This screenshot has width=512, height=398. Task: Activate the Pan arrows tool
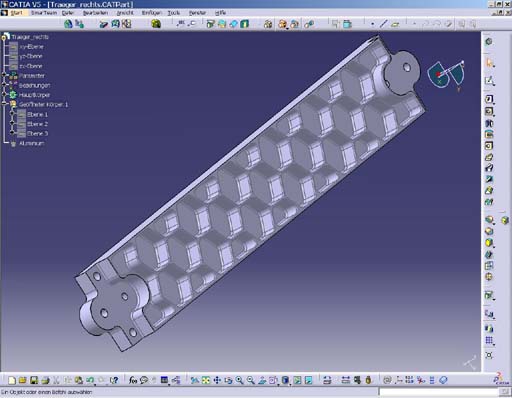coord(217,380)
